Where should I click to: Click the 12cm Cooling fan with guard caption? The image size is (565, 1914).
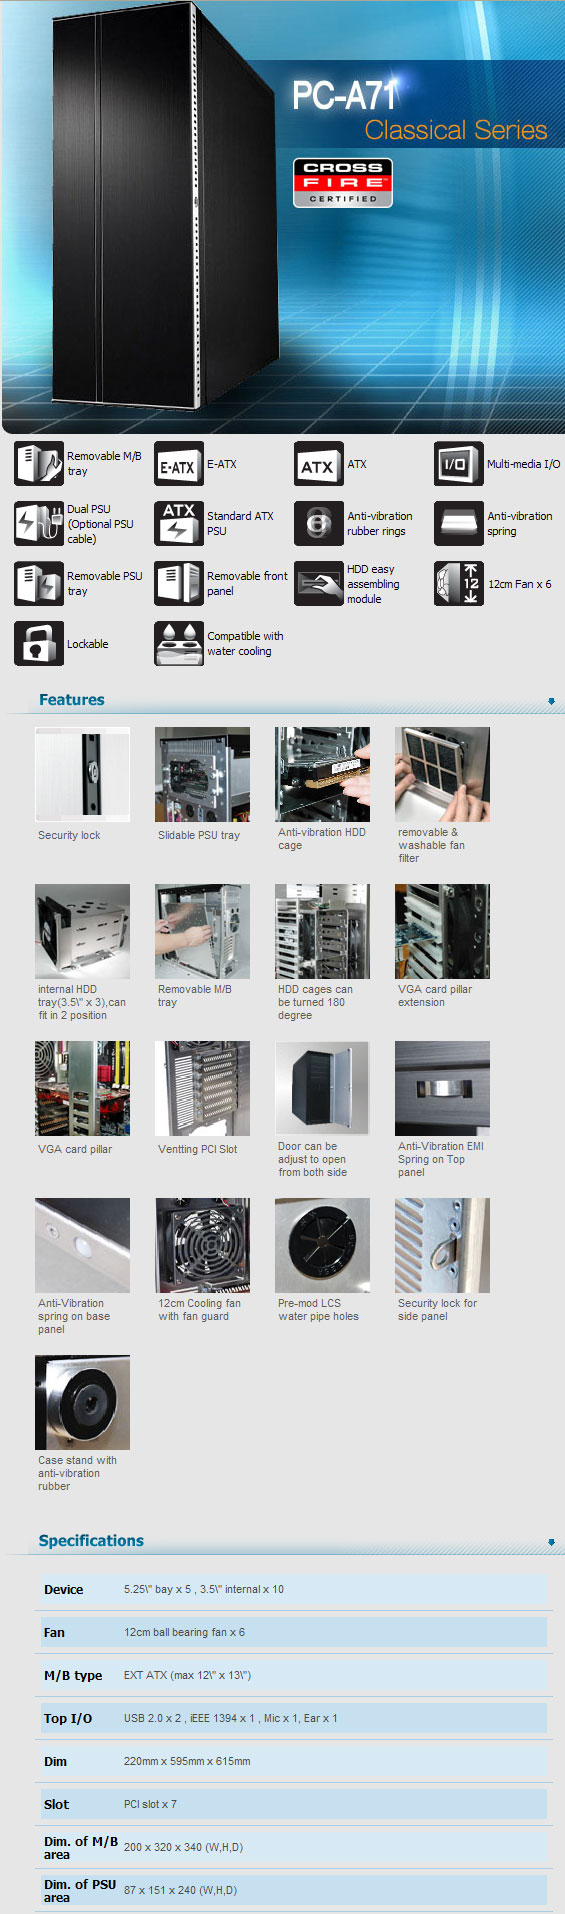point(199,1310)
